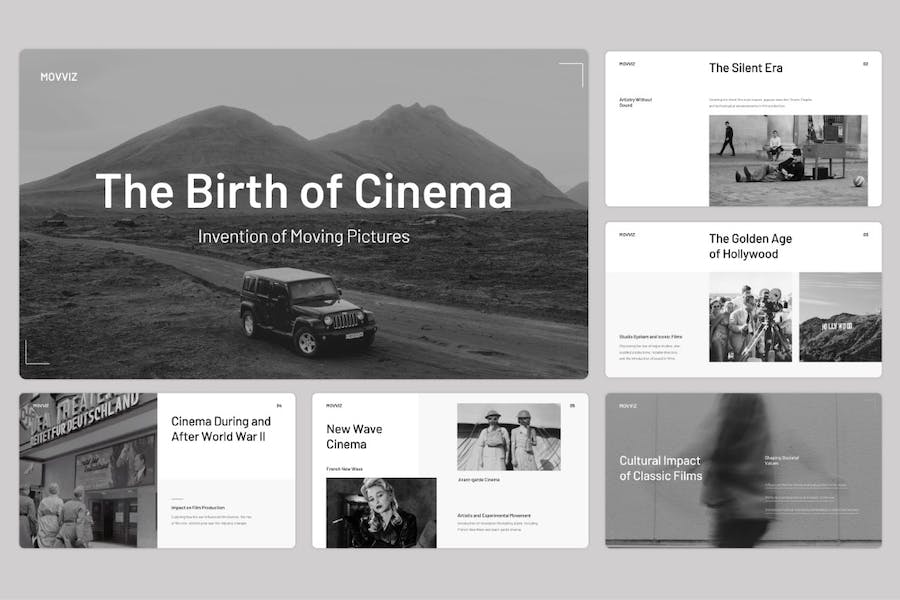Select 'Cultural Impact of Classic Films' heading
The height and width of the screenshot is (600, 900).
[661, 468]
